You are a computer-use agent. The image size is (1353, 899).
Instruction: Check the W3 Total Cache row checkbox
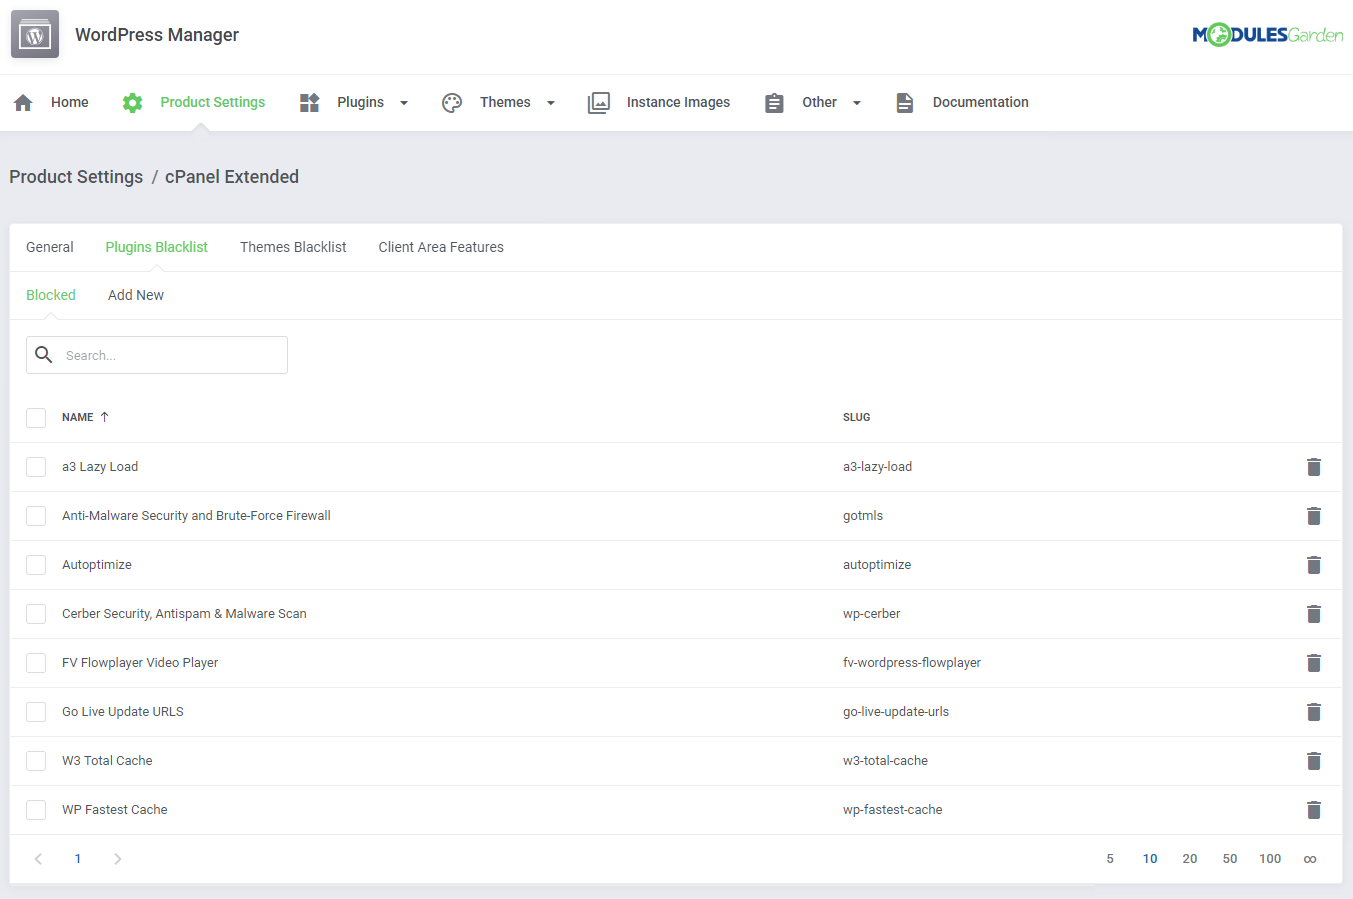[36, 760]
